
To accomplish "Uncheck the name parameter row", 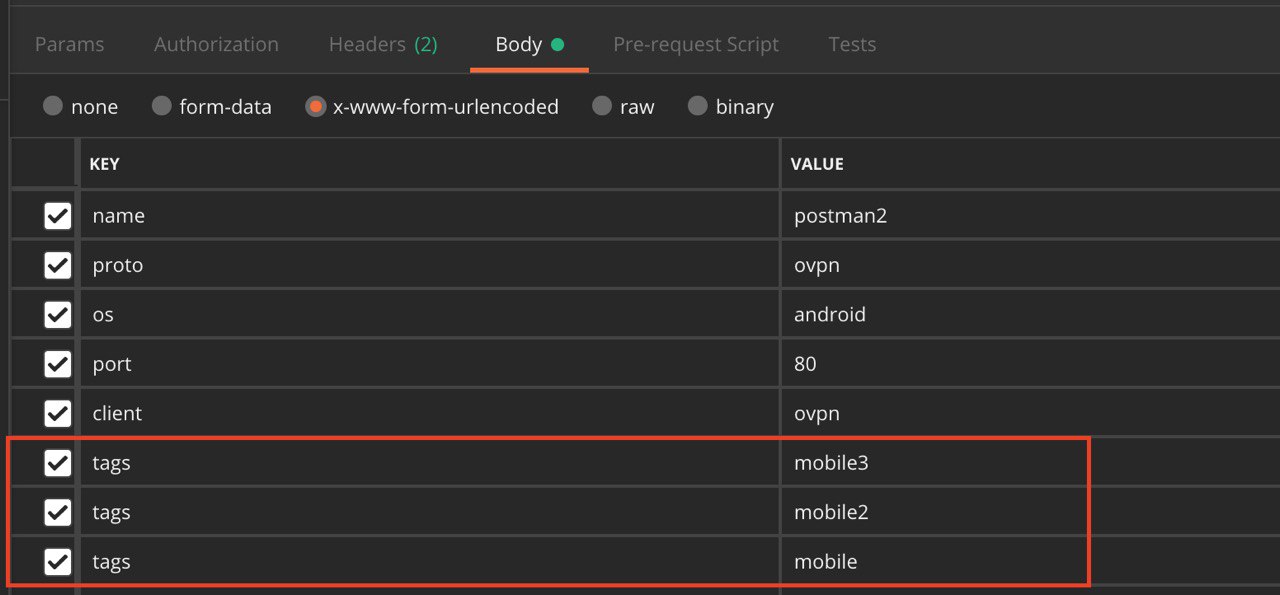I will point(58,216).
